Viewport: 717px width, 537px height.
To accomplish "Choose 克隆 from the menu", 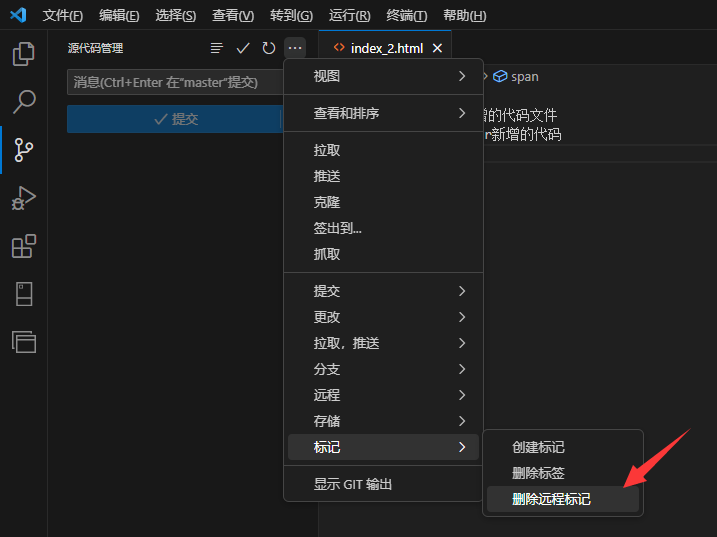I will [383, 202].
